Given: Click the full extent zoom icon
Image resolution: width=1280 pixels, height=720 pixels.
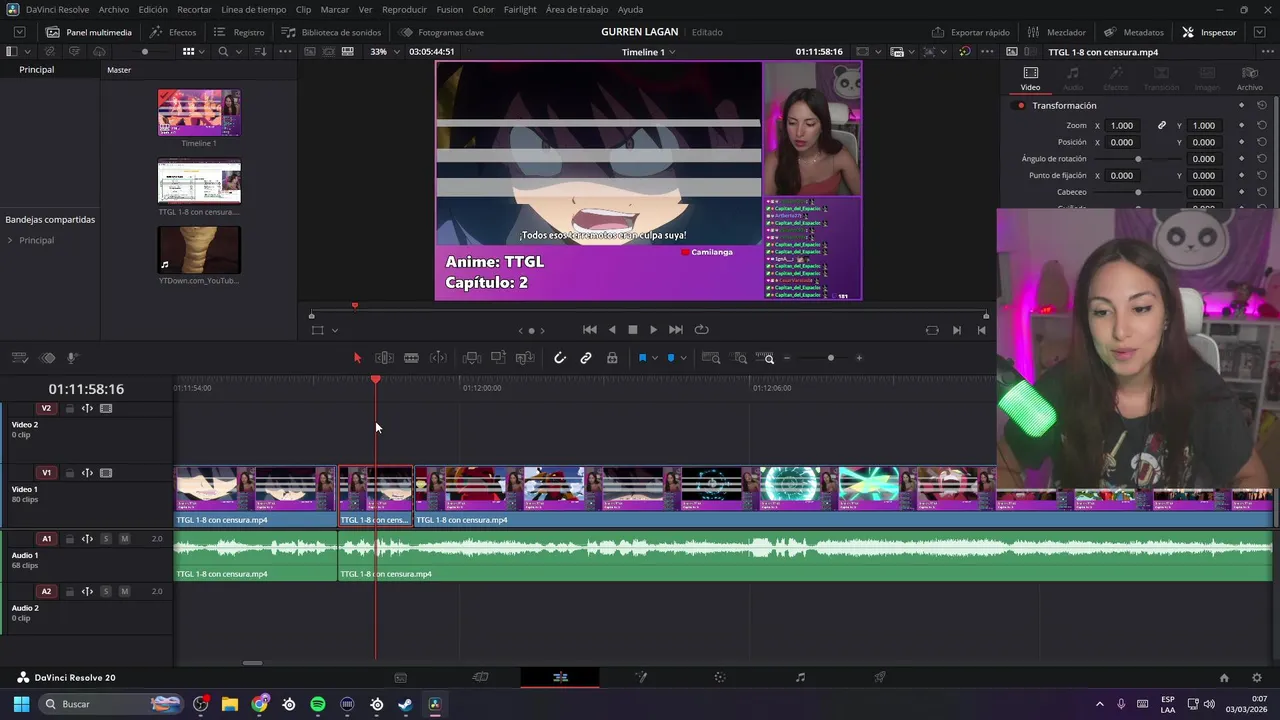Looking at the screenshot, I should (711, 358).
